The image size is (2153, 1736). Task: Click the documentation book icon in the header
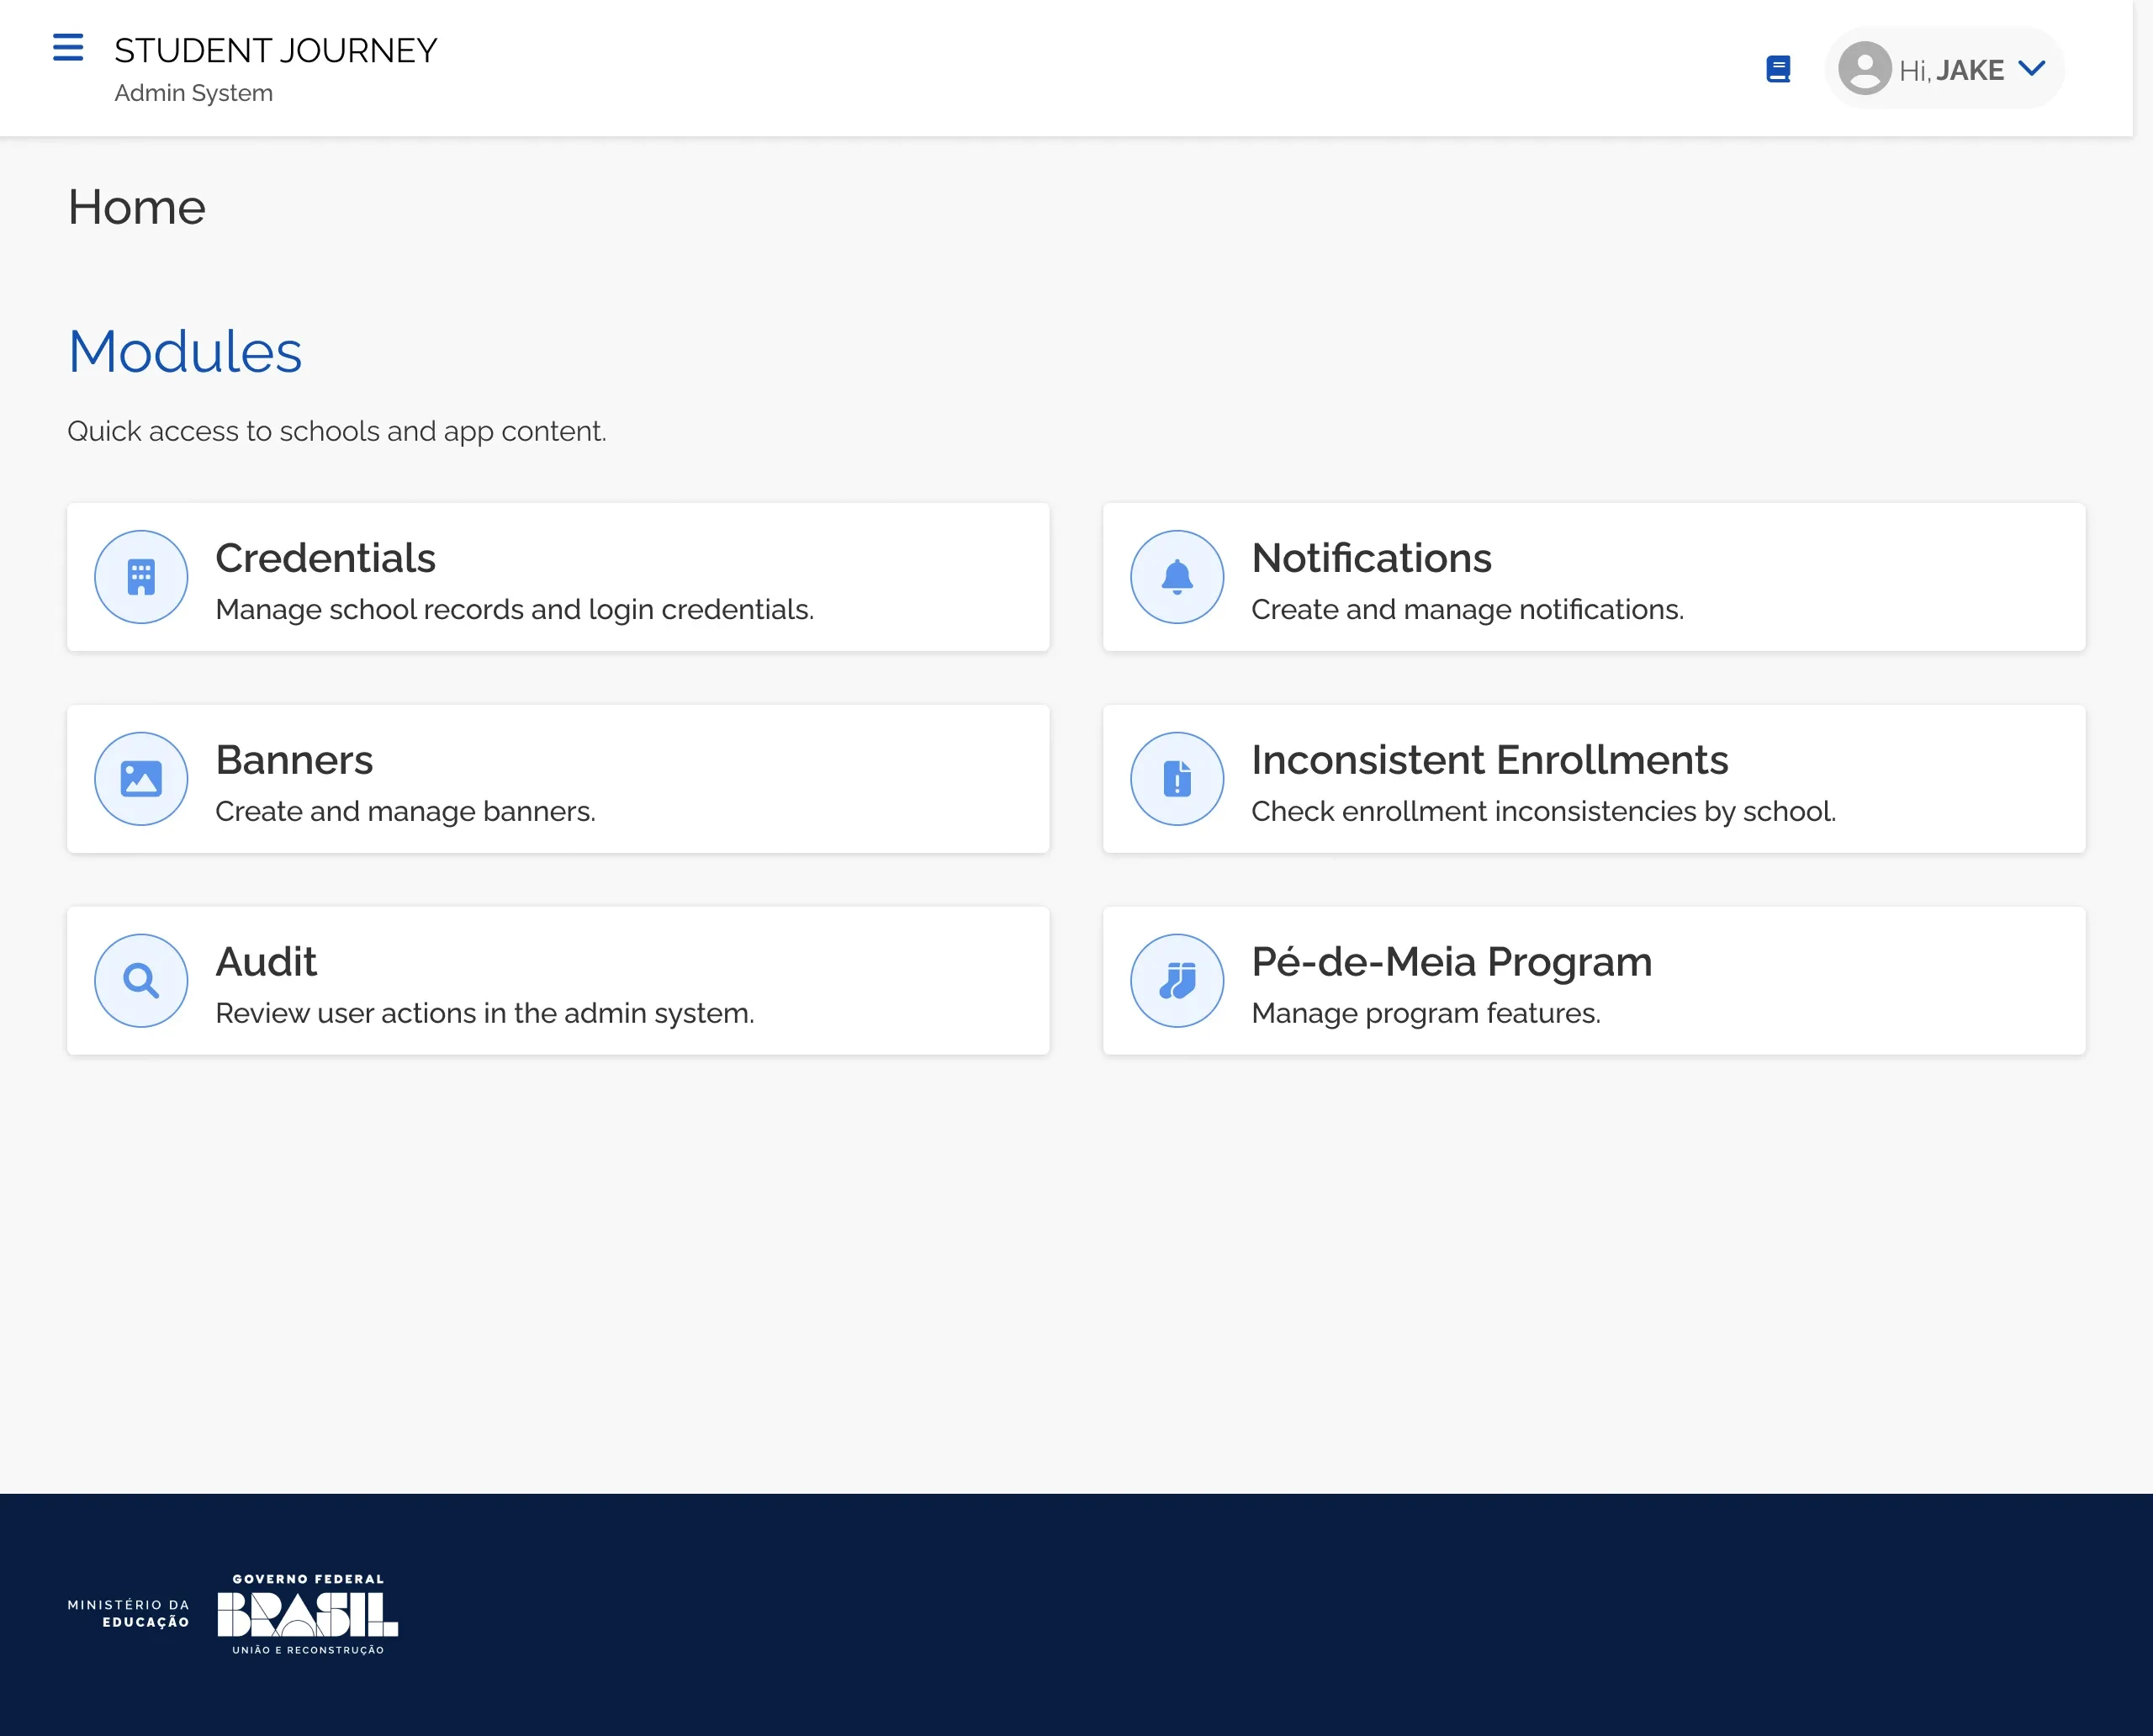pyautogui.click(x=1779, y=69)
